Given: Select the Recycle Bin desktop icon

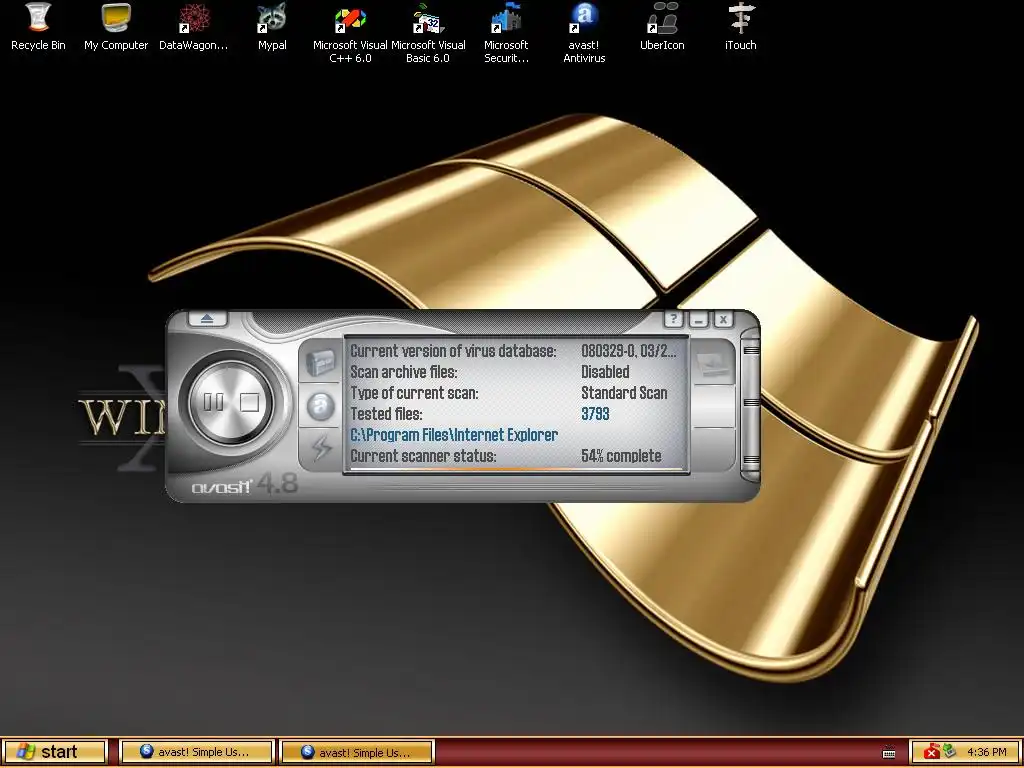Looking at the screenshot, I should 39,27.
